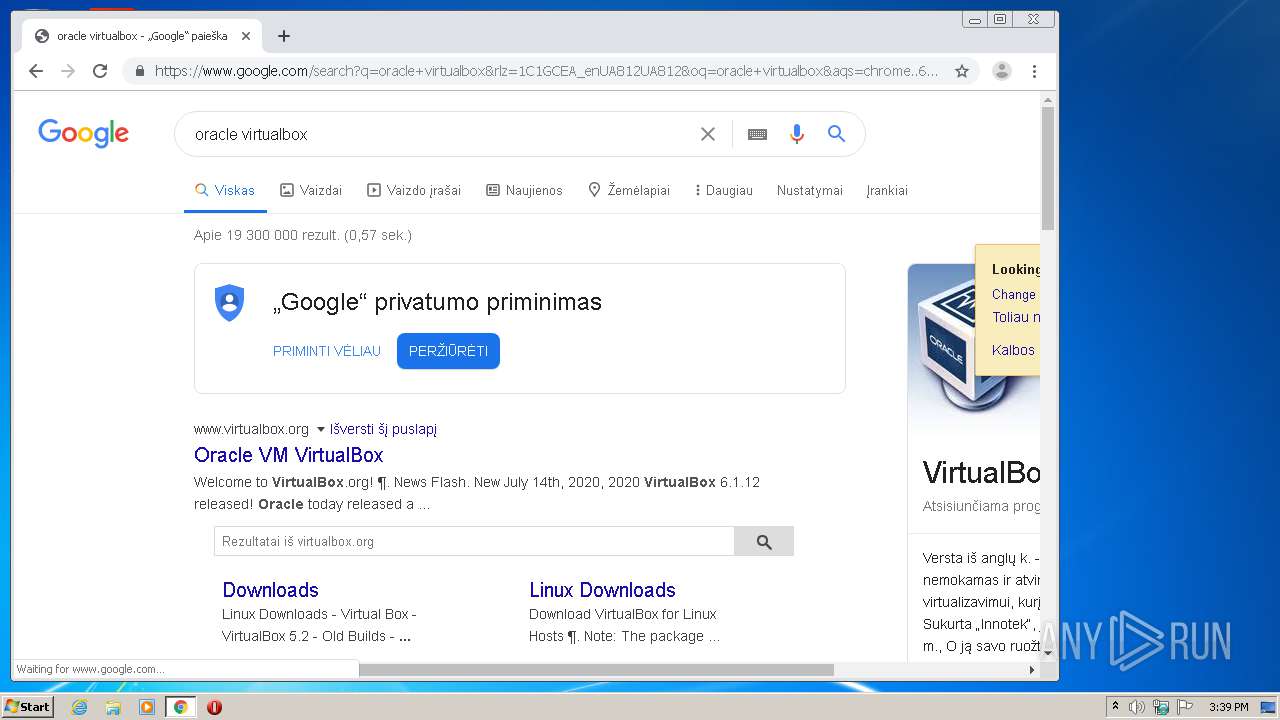Click the blue magnifier search icon
Screen dimensions: 1280x720
(x=837, y=134)
